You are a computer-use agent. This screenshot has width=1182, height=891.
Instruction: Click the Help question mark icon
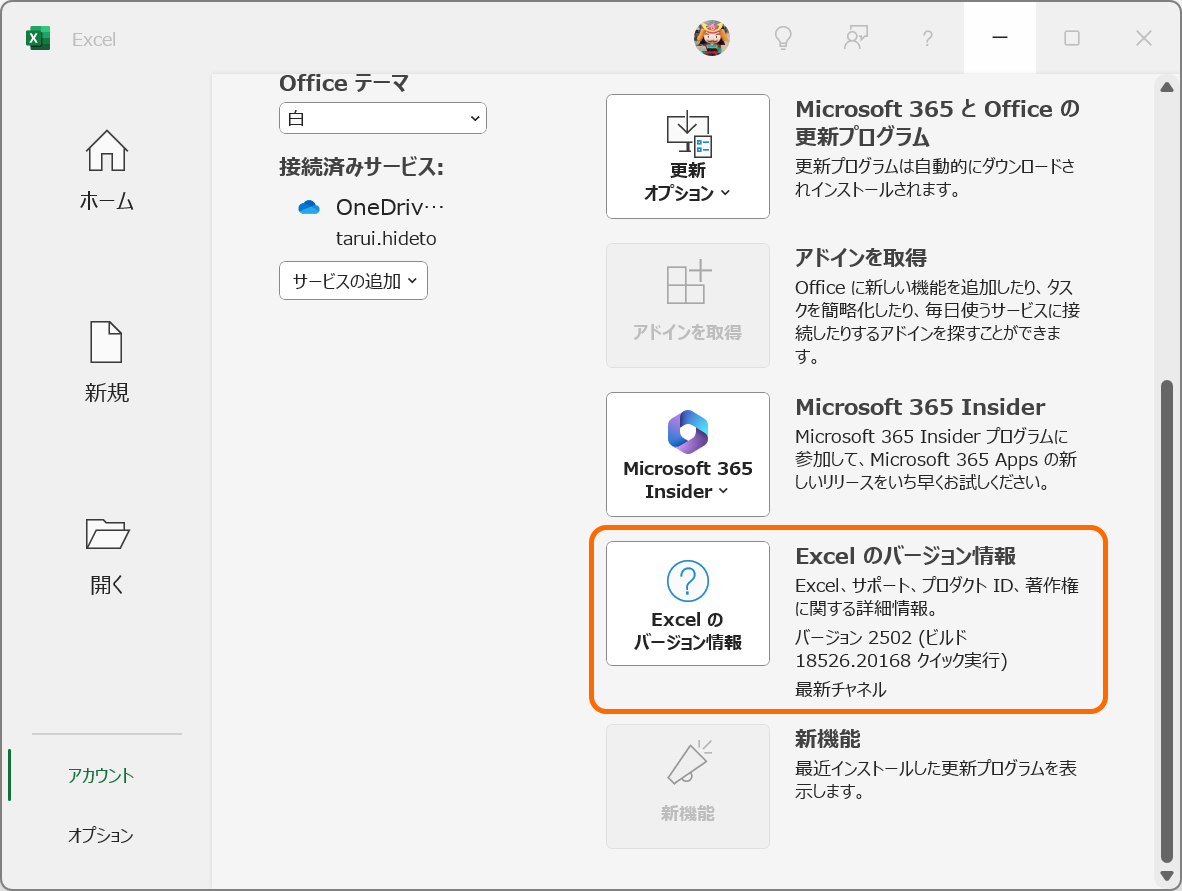pyautogui.click(x=927, y=38)
